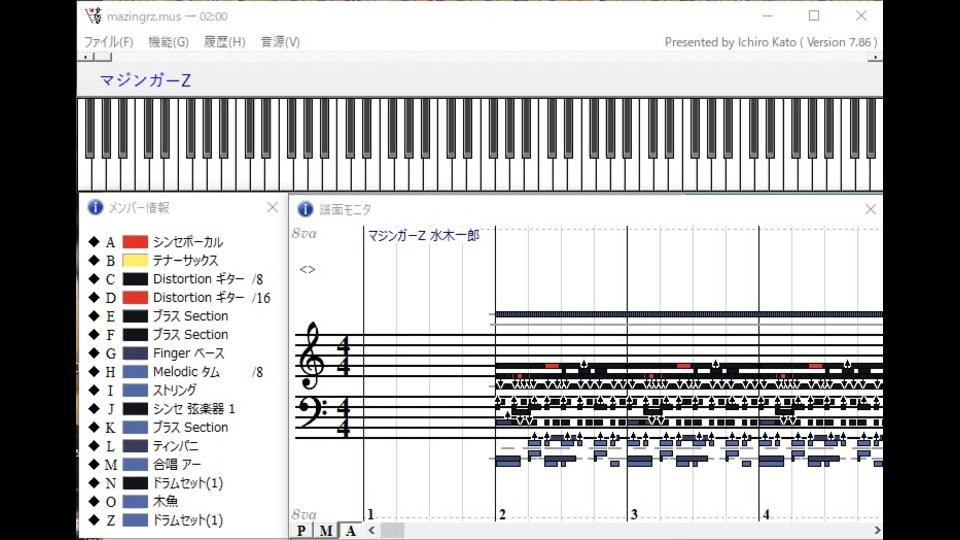Screen dimensions: 960x540
Task: Click top scrollbar left arrow
Action: coord(86,57)
